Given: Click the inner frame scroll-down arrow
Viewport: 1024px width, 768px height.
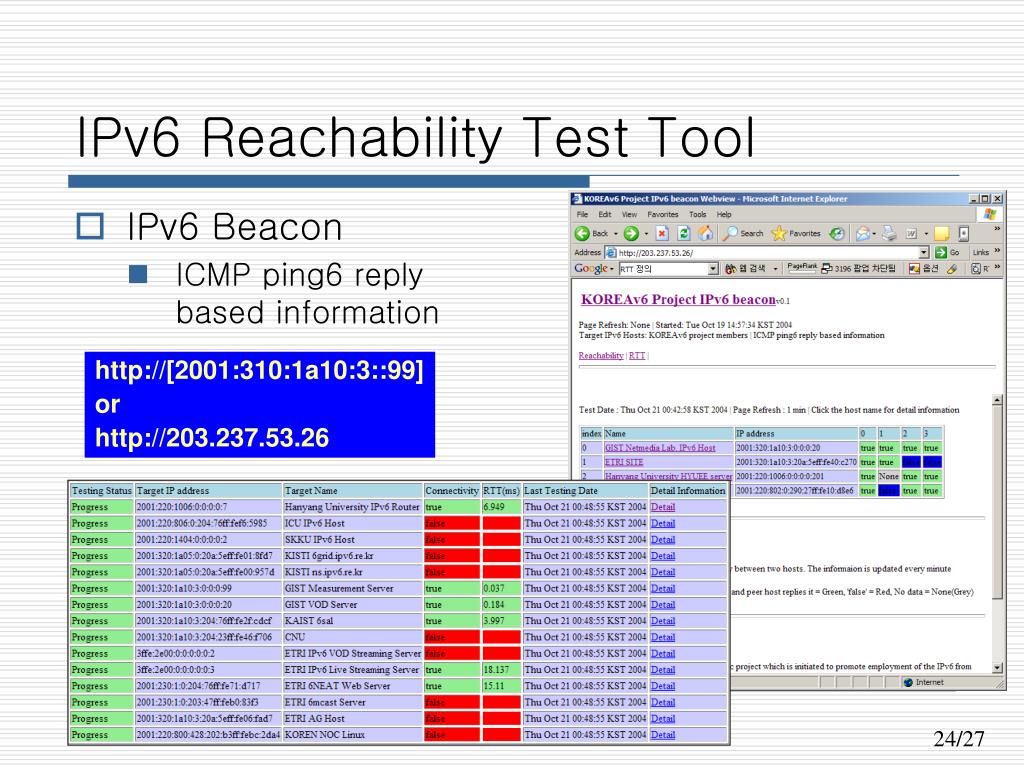Looking at the screenshot, I should pos(997,667).
